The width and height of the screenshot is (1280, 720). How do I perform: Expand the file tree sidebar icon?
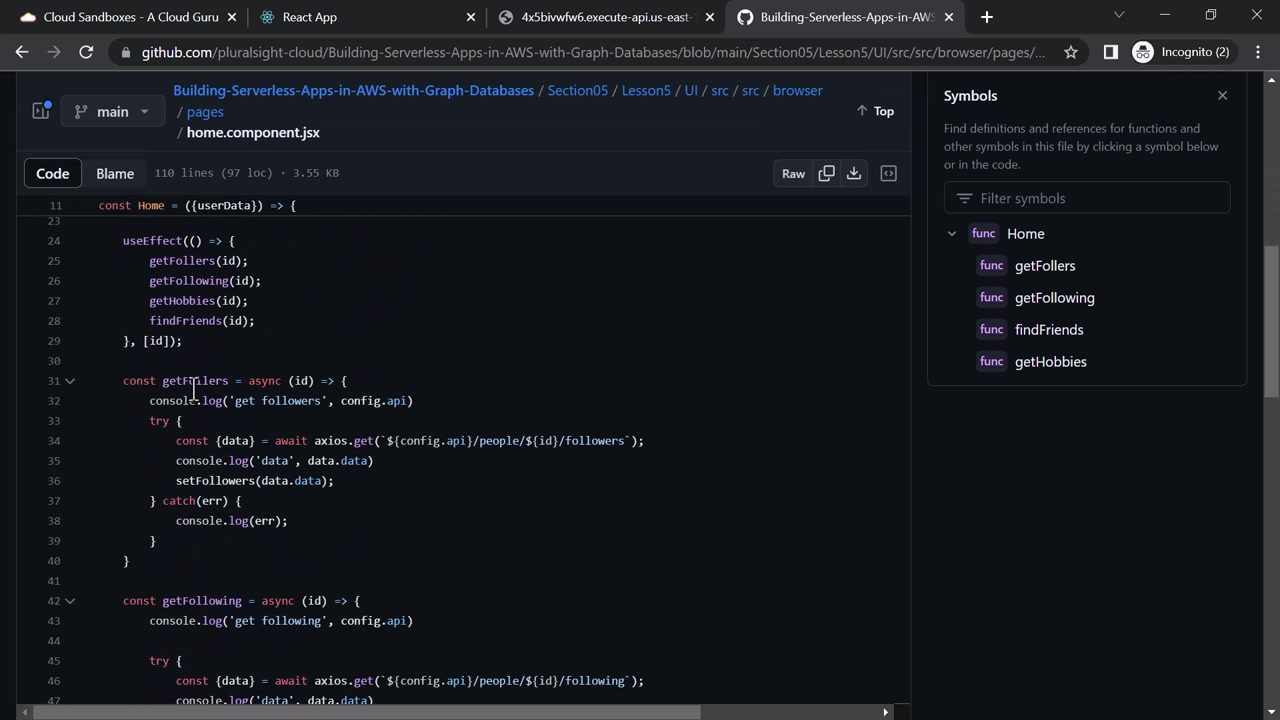41,111
